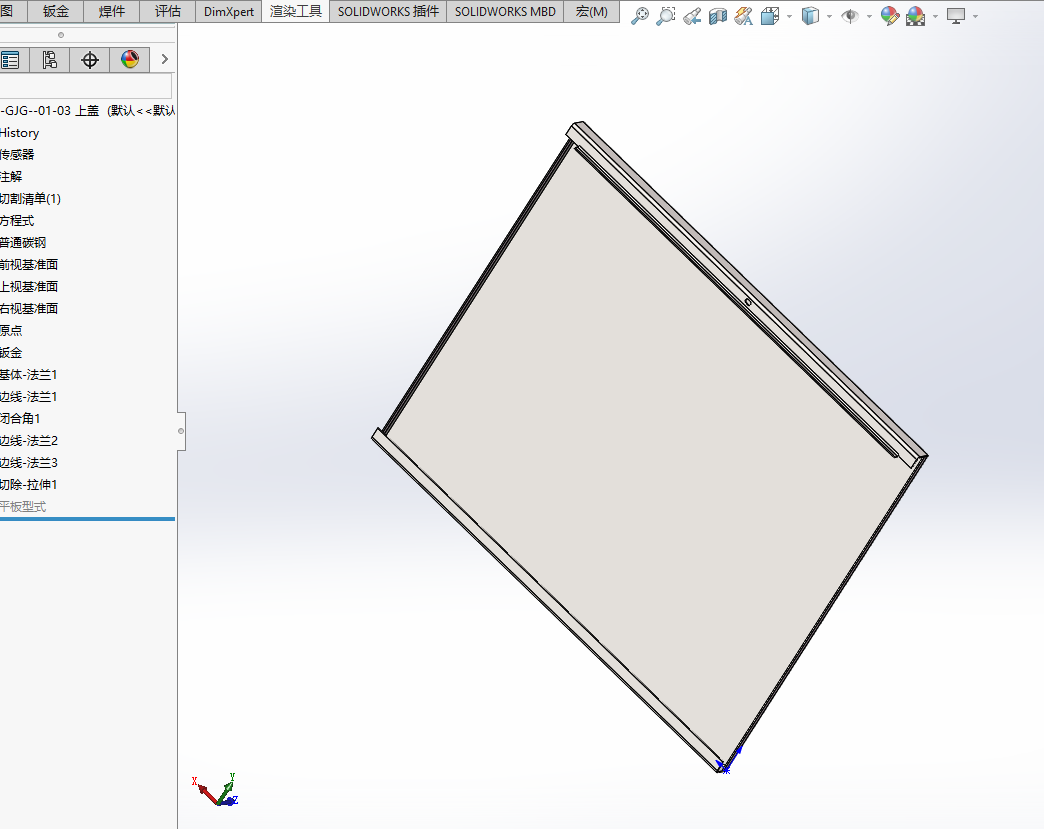Open the Display Style dropdown arrow
Screen dimensions: 1044x829
830,16
